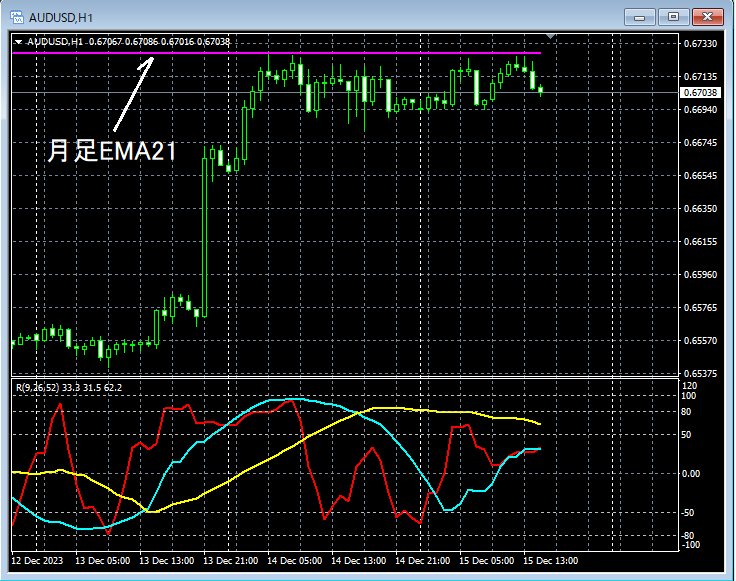Click the AUDUSD,H1 window title text
This screenshot has width=736, height=581.
(61, 18)
